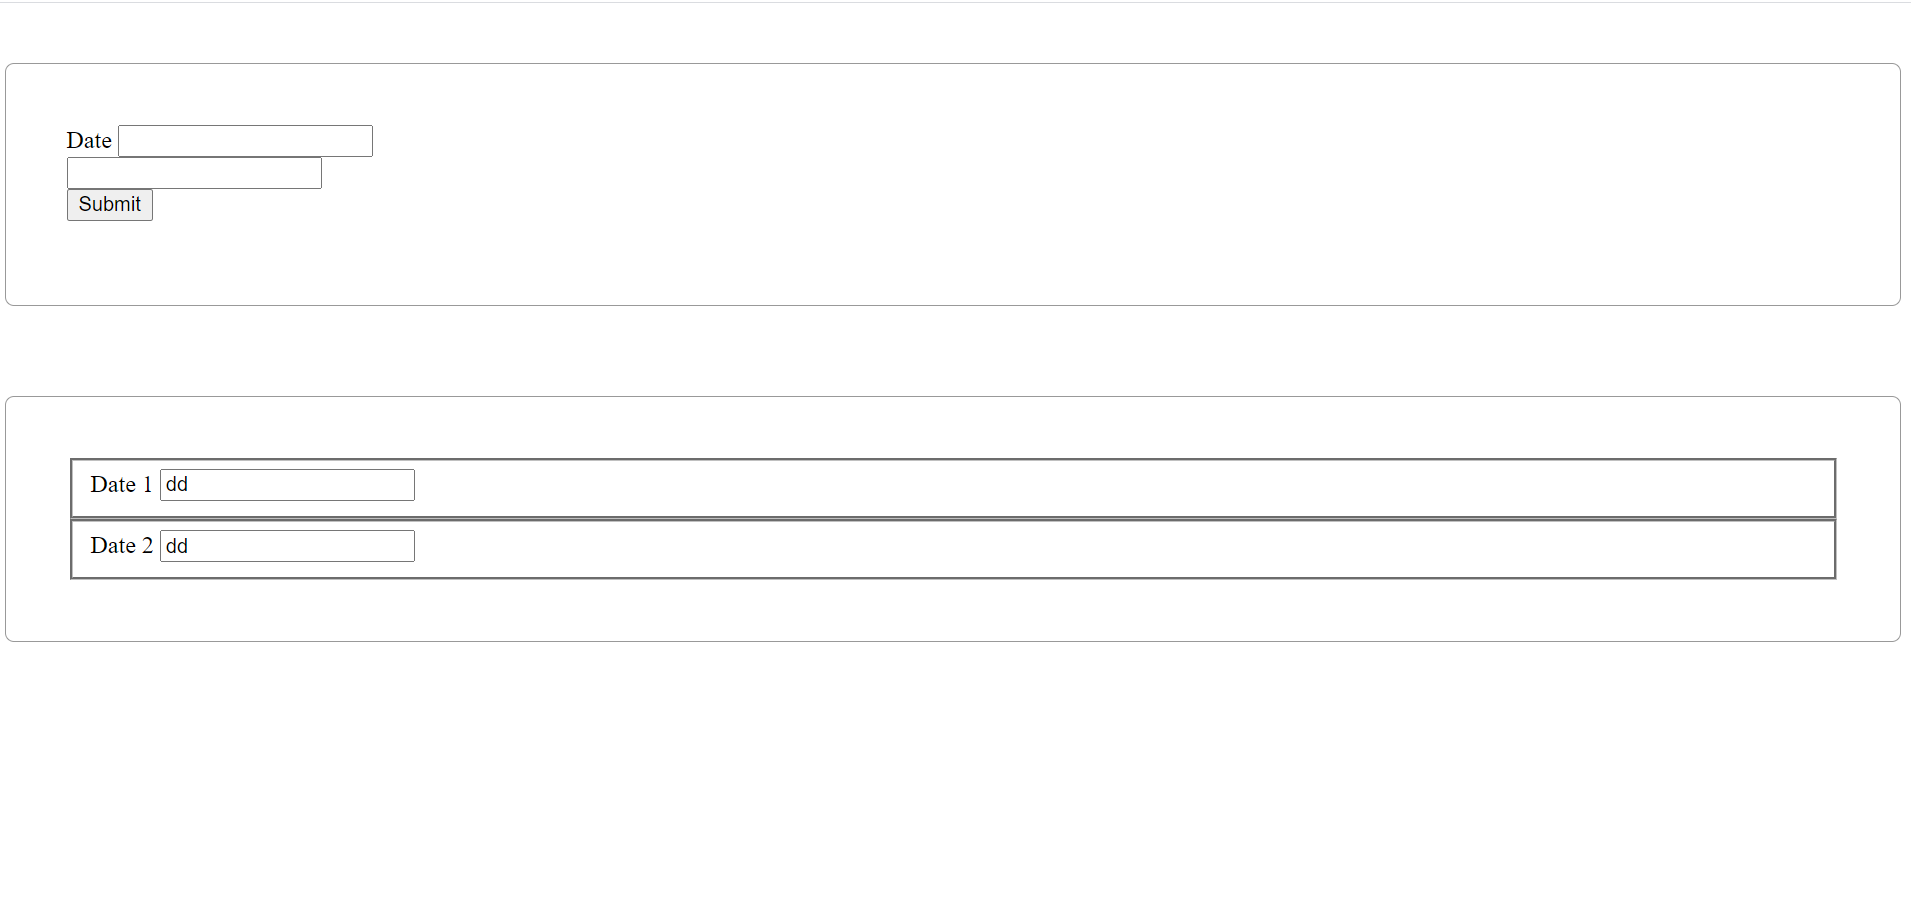Click the "dd" text in Date 1 field
Image resolution: width=1911 pixels, height=909 pixels.
(x=177, y=485)
